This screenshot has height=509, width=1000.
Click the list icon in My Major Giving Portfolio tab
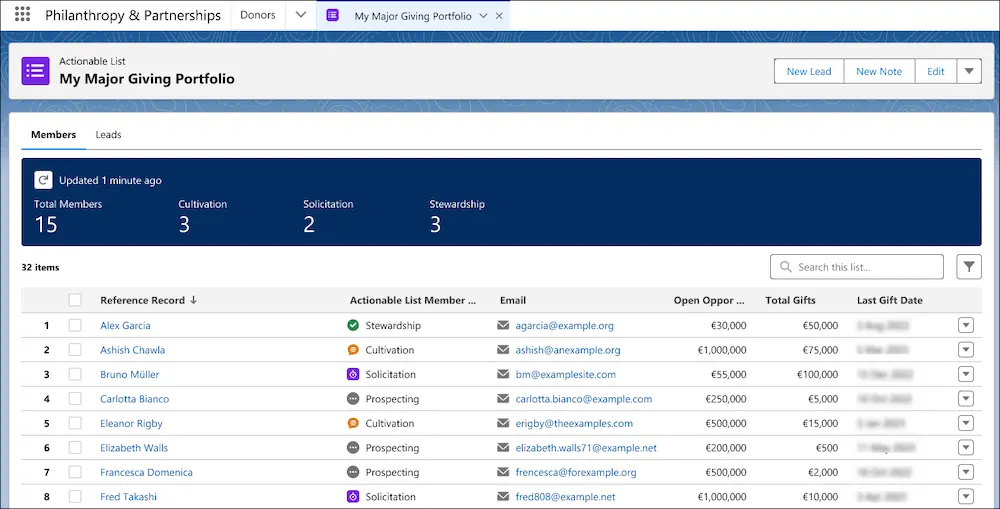332,15
